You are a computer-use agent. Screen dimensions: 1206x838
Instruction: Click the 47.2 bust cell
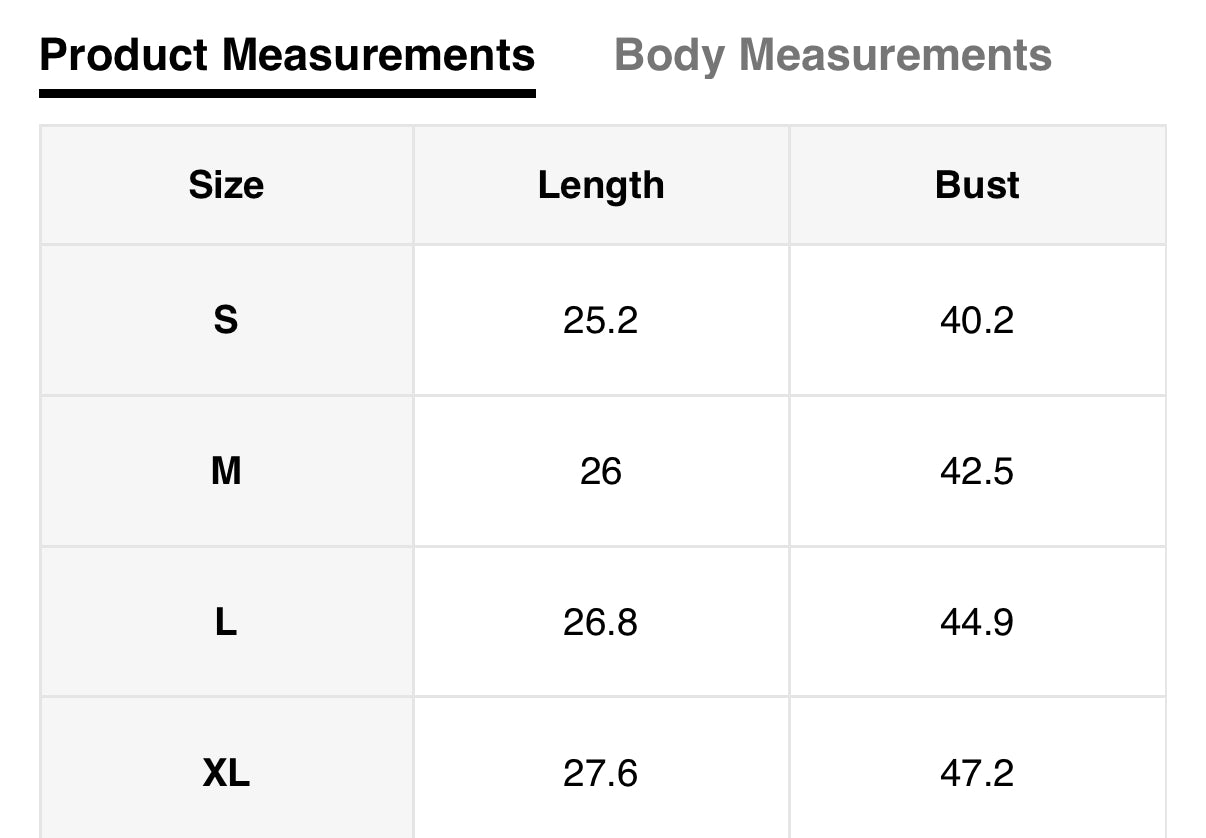click(x=977, y=773)
